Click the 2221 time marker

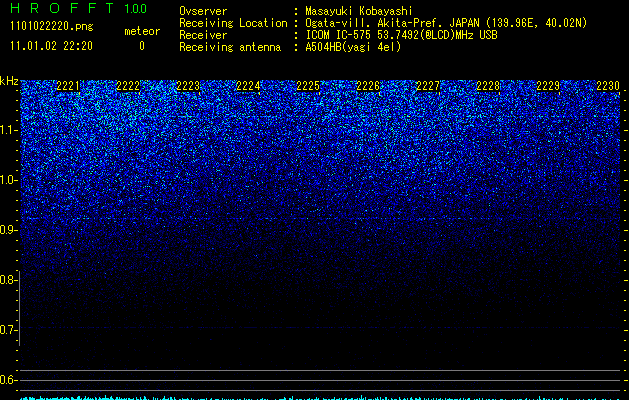[68, 86]
